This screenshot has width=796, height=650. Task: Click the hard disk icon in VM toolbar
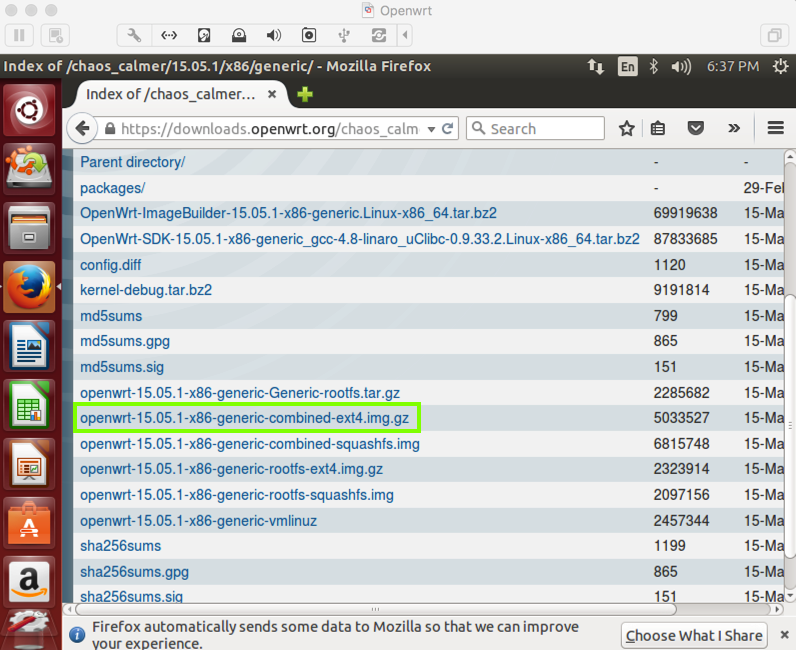click(x=204, y=35)
